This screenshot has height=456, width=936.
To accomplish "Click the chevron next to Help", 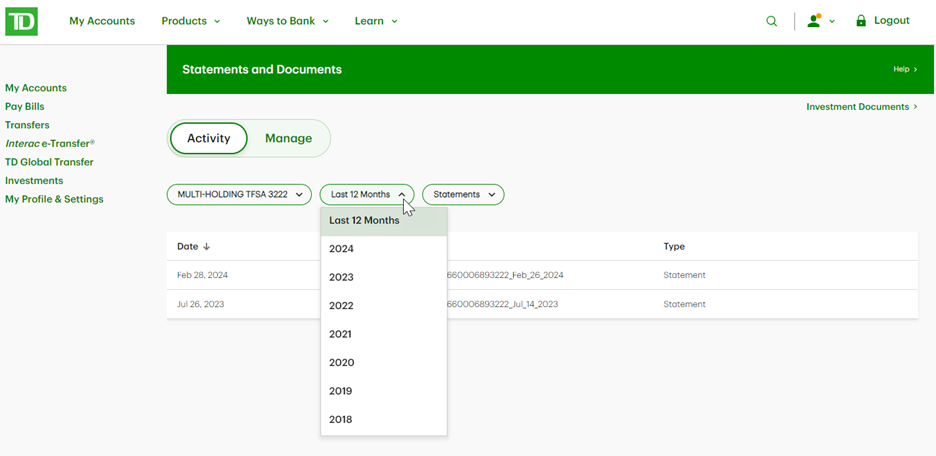I will (915, 69).
